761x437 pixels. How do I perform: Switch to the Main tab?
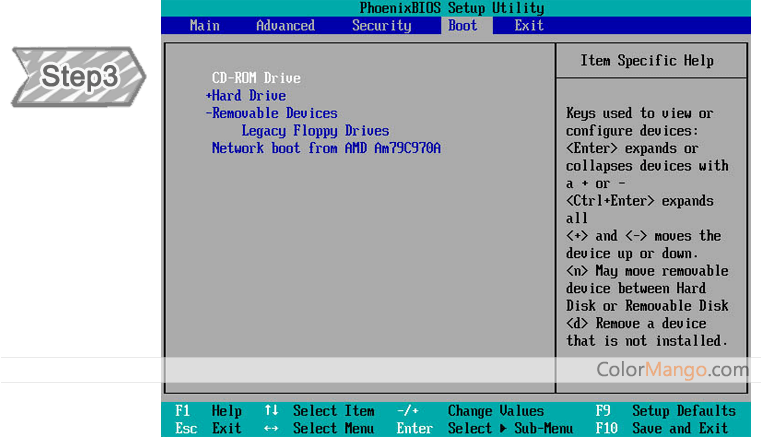(x=205, y=26)
